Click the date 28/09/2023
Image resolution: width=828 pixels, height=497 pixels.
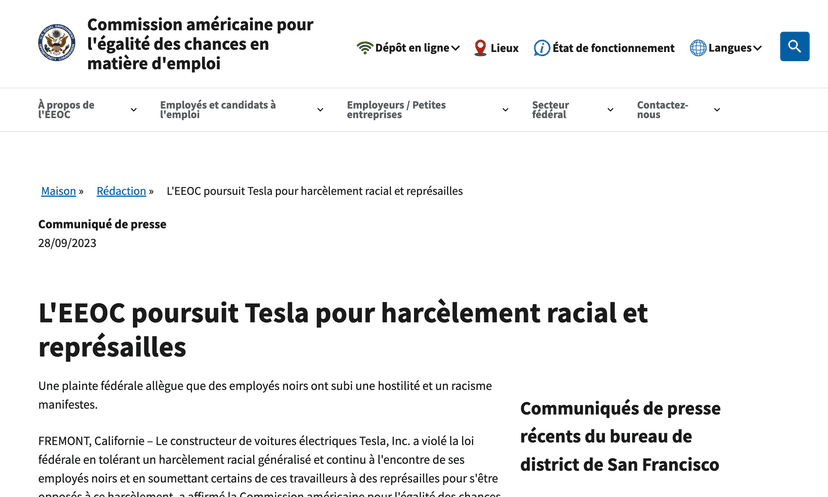point(67,243)
